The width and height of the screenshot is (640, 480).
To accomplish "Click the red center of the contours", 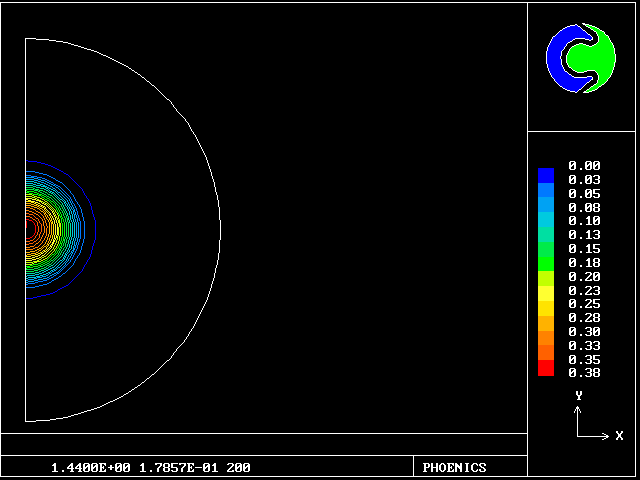I will (27, 227).
